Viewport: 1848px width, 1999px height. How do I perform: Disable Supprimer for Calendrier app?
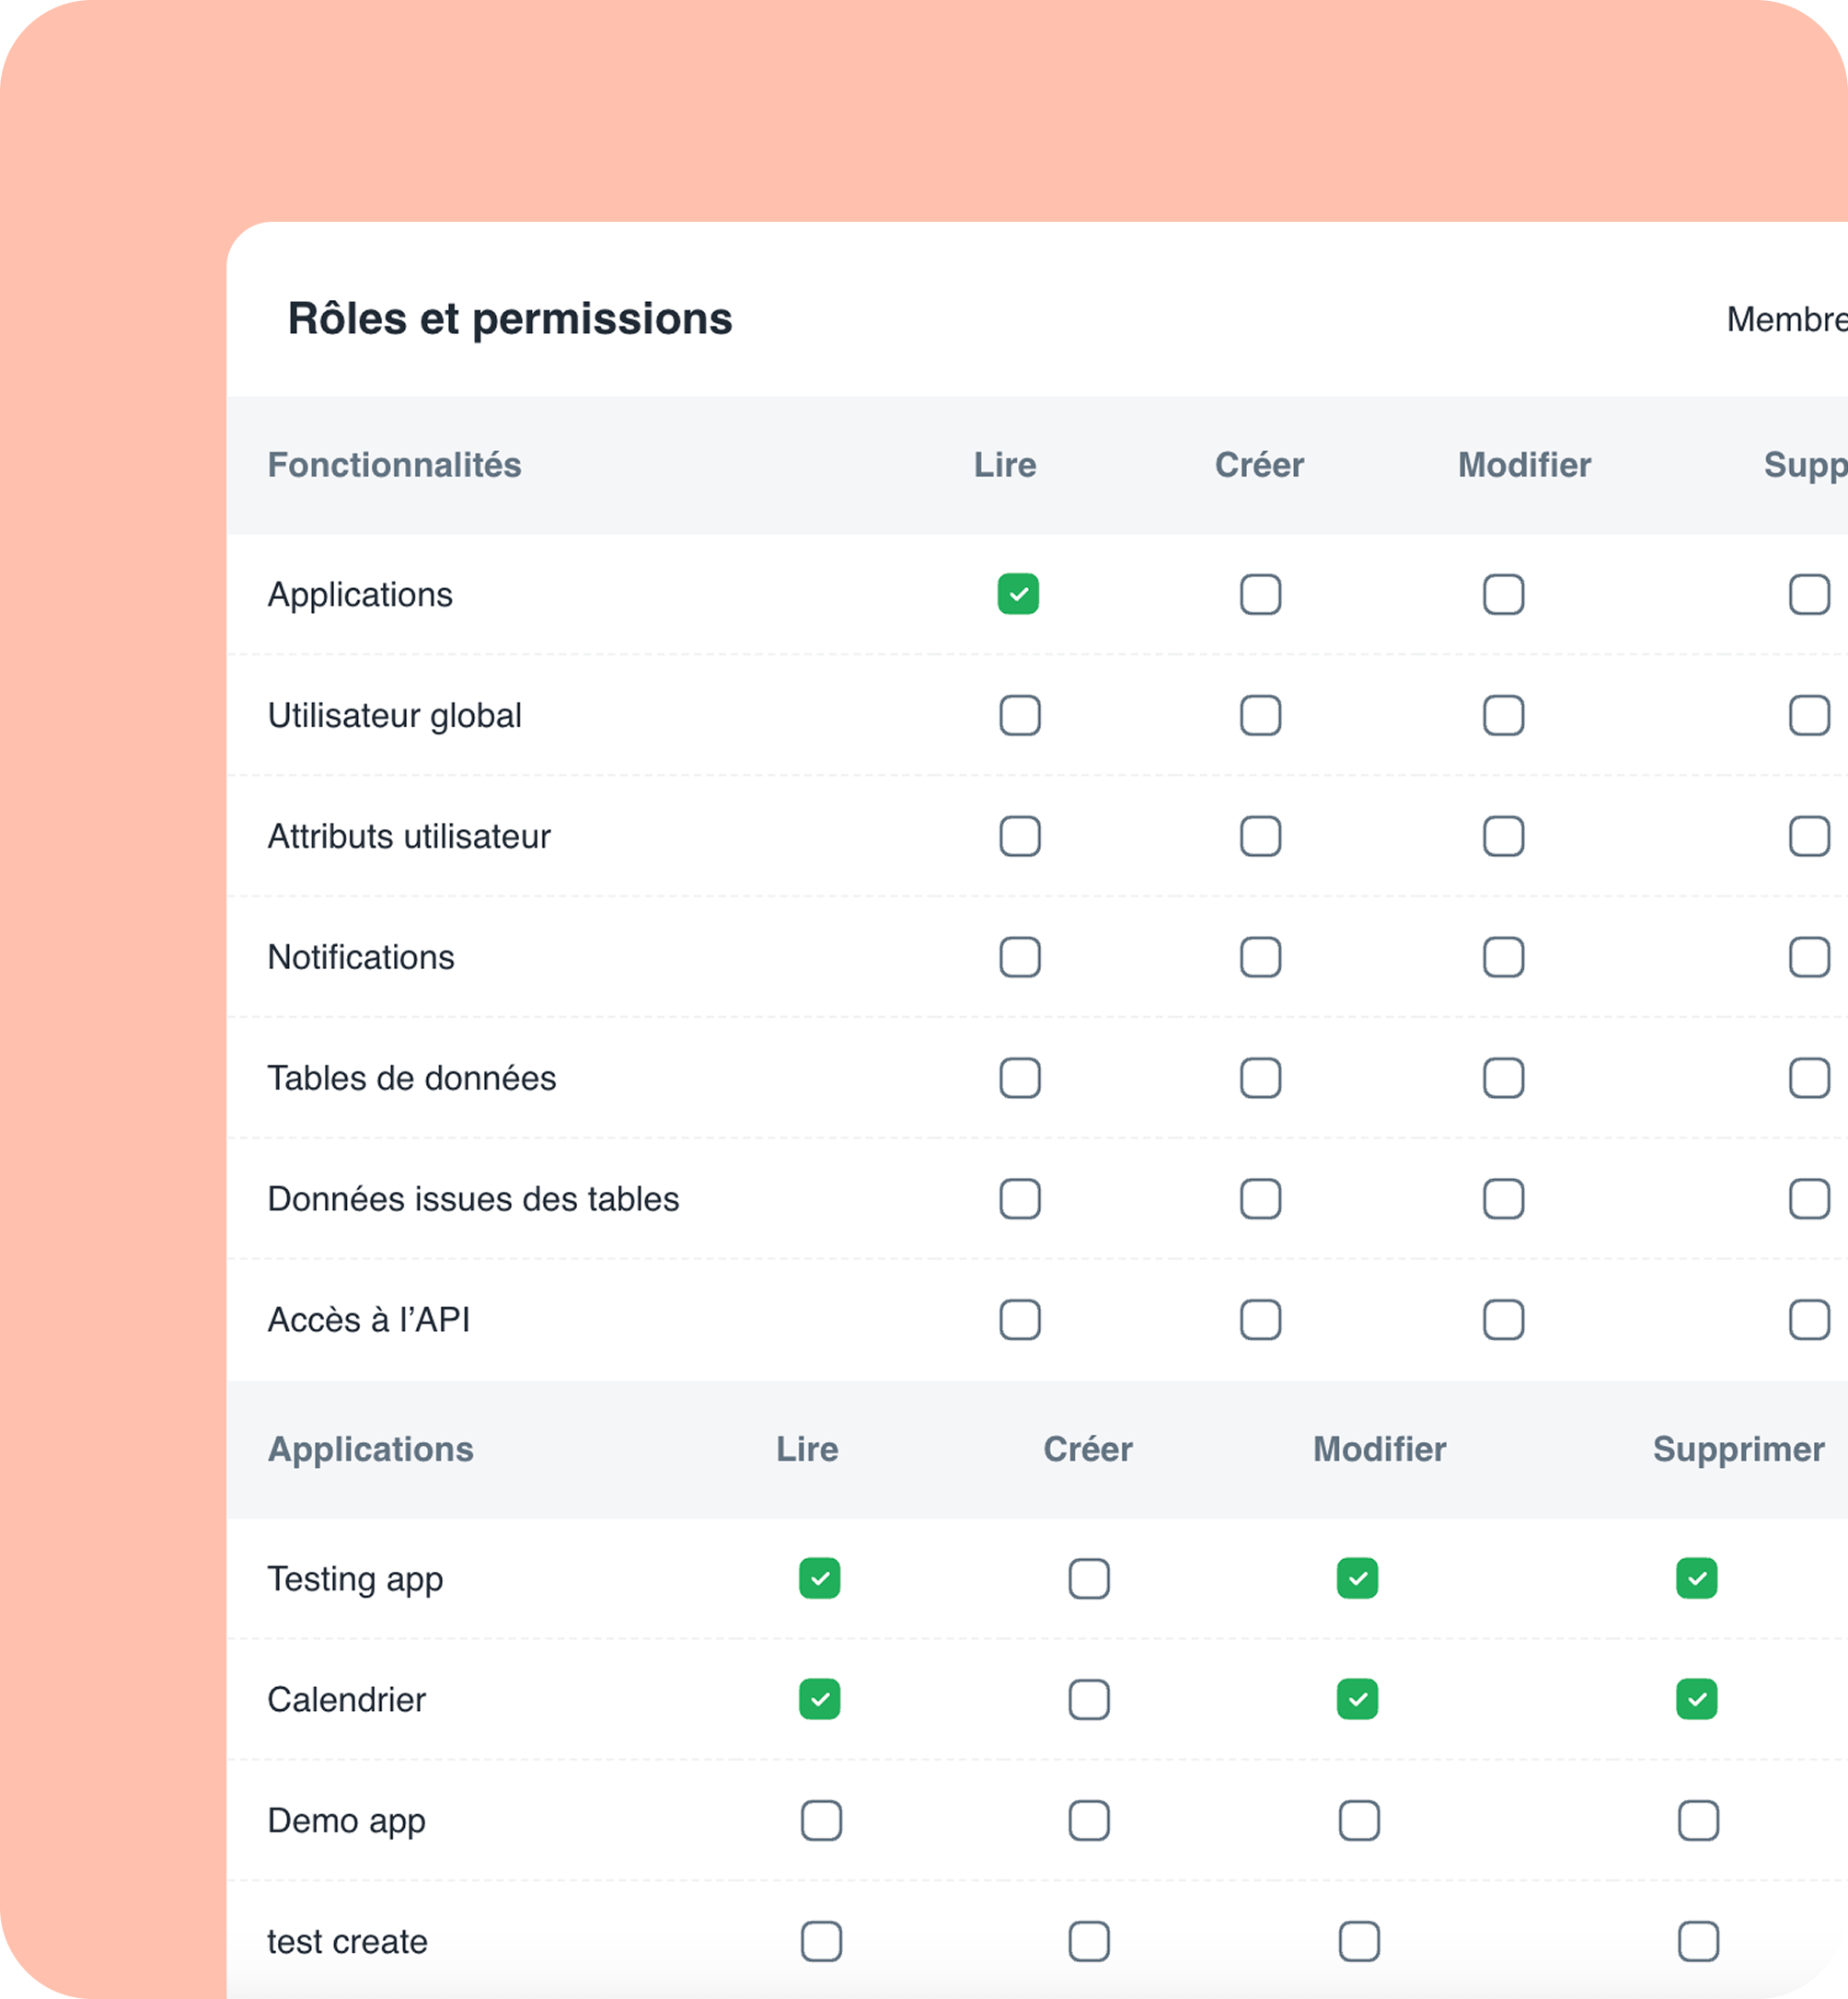[x=1697, y=1699]
